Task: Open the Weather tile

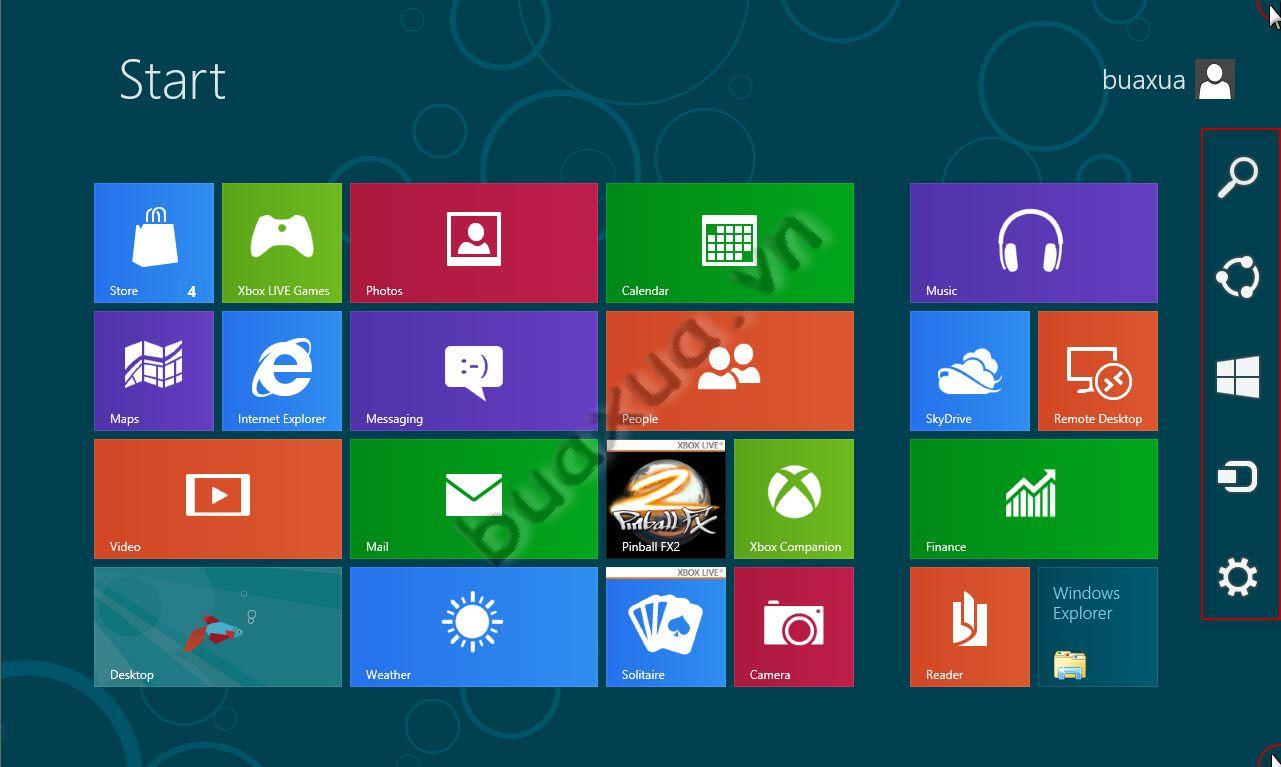Action: (x=474, y=627)
